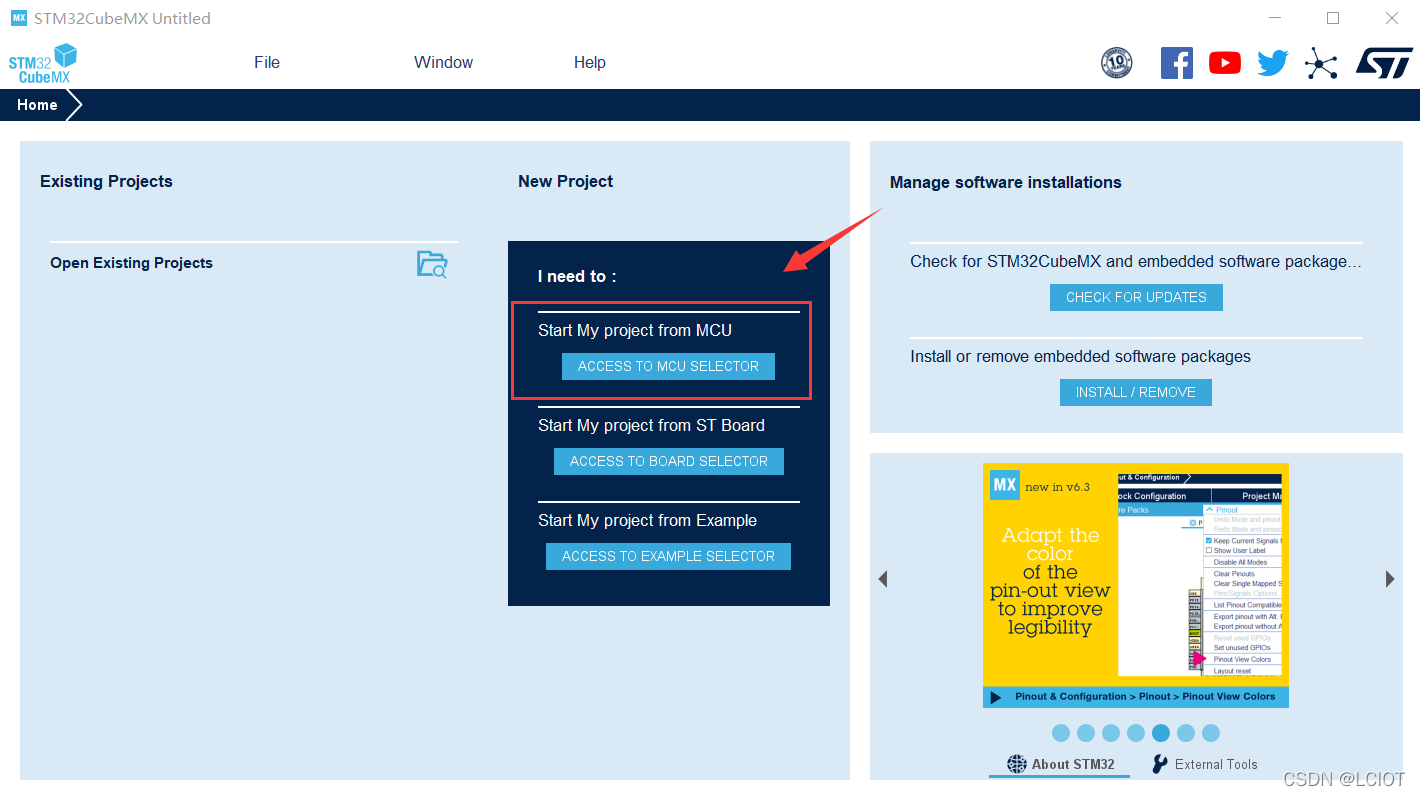Open the Help menu
This screenshot has width=1420, height=796.
(590, 62)
